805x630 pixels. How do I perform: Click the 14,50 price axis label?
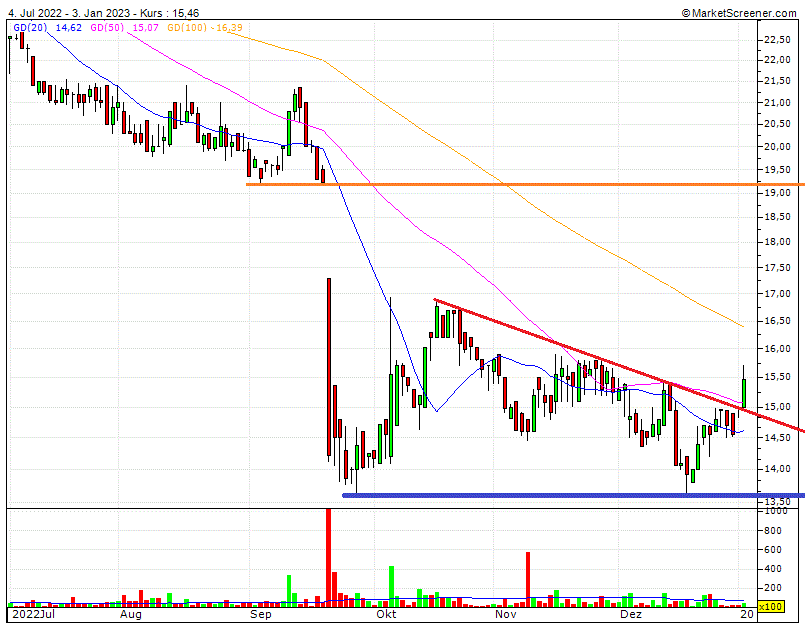[777, 438]
